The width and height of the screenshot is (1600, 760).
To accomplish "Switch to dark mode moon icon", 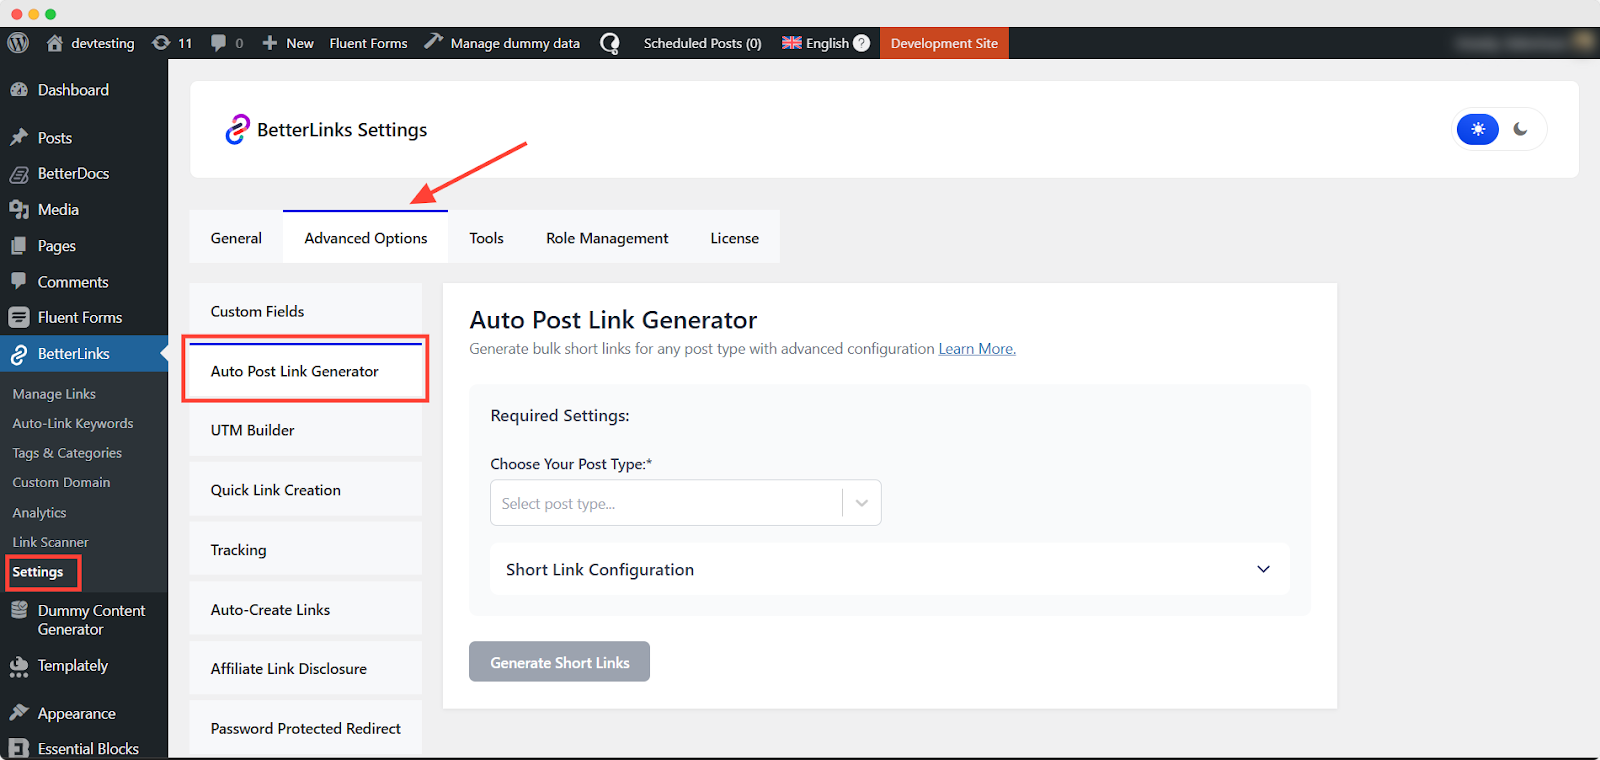I will pyautogui.click(x=1520, y=129).
